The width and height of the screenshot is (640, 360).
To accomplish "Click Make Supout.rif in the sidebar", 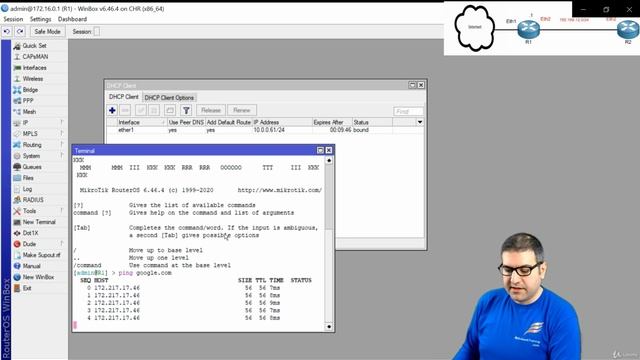I will coord(41,255).
